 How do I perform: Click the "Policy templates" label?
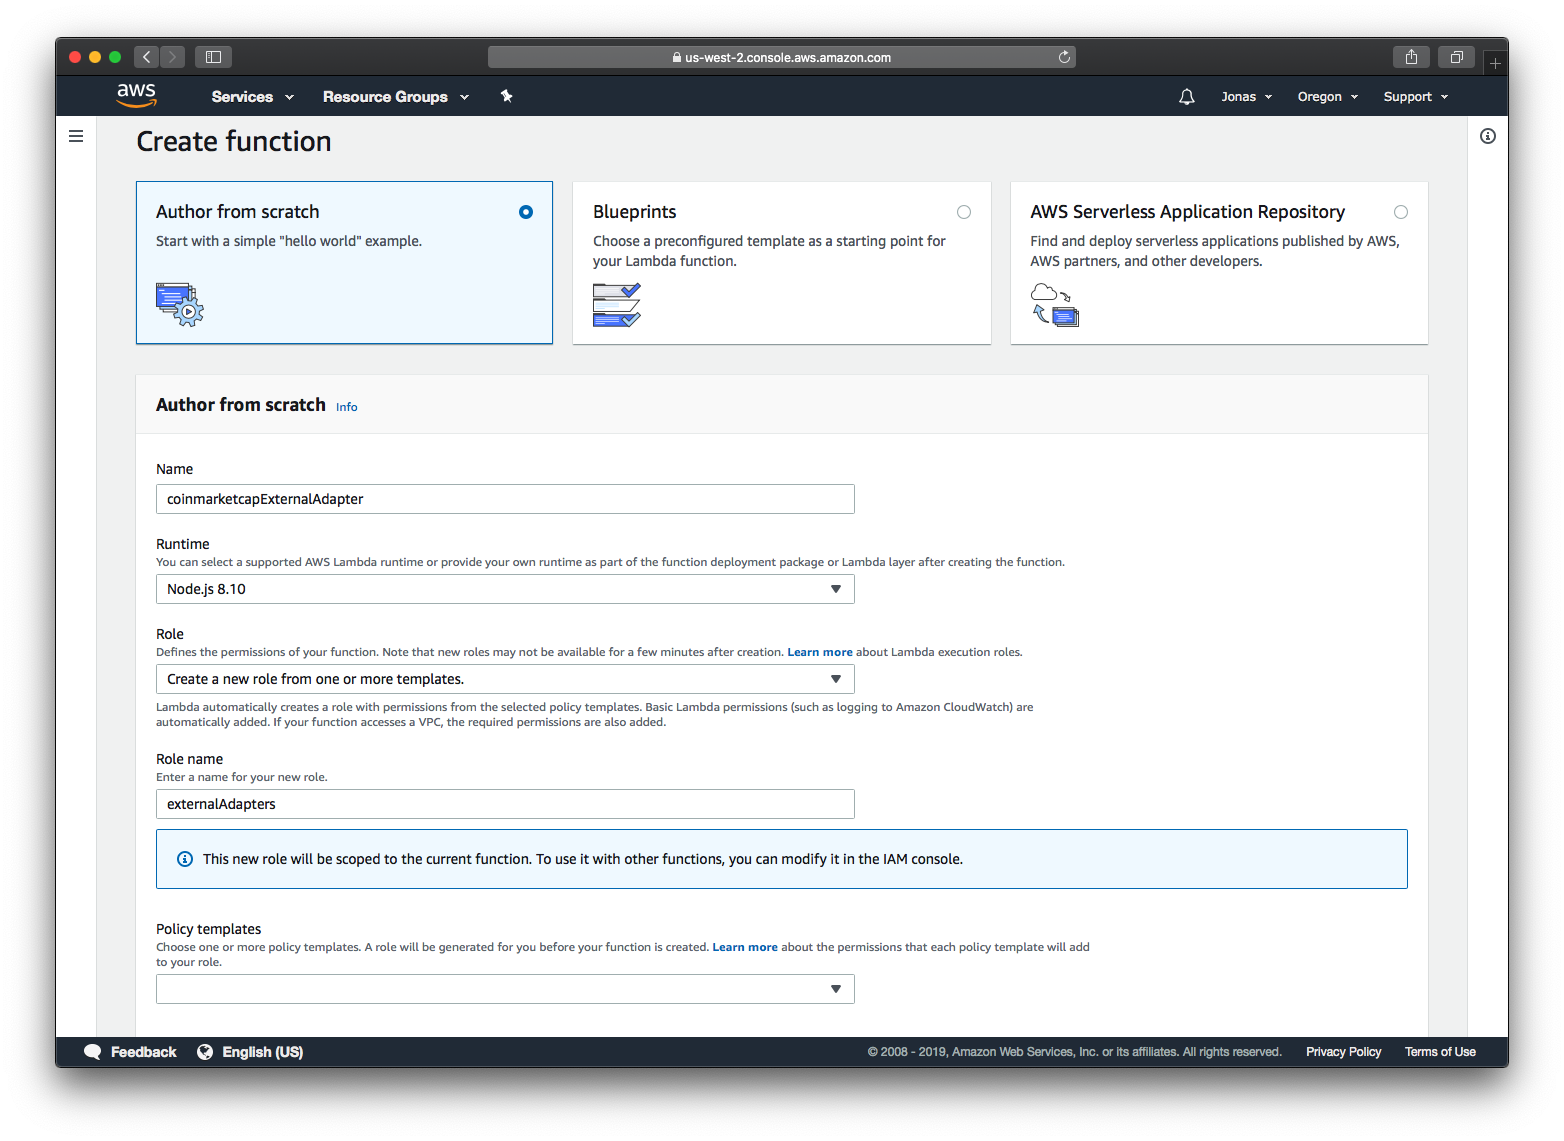208,929
